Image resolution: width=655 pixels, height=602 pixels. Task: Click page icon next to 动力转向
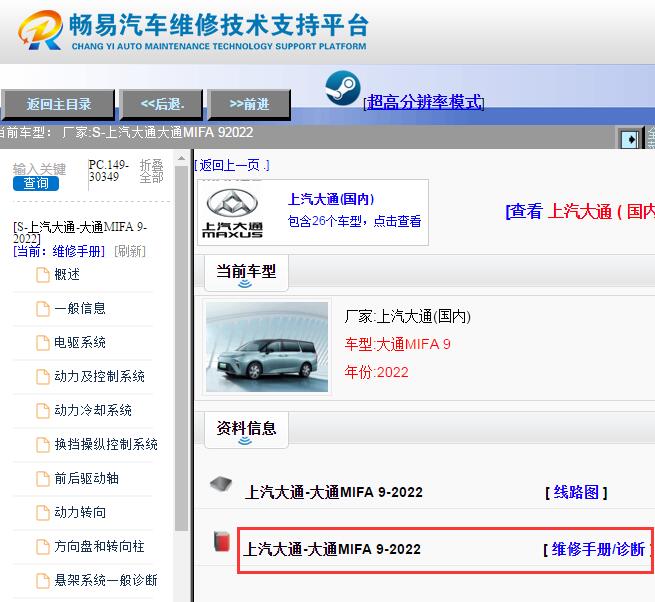tap(43, 513)
